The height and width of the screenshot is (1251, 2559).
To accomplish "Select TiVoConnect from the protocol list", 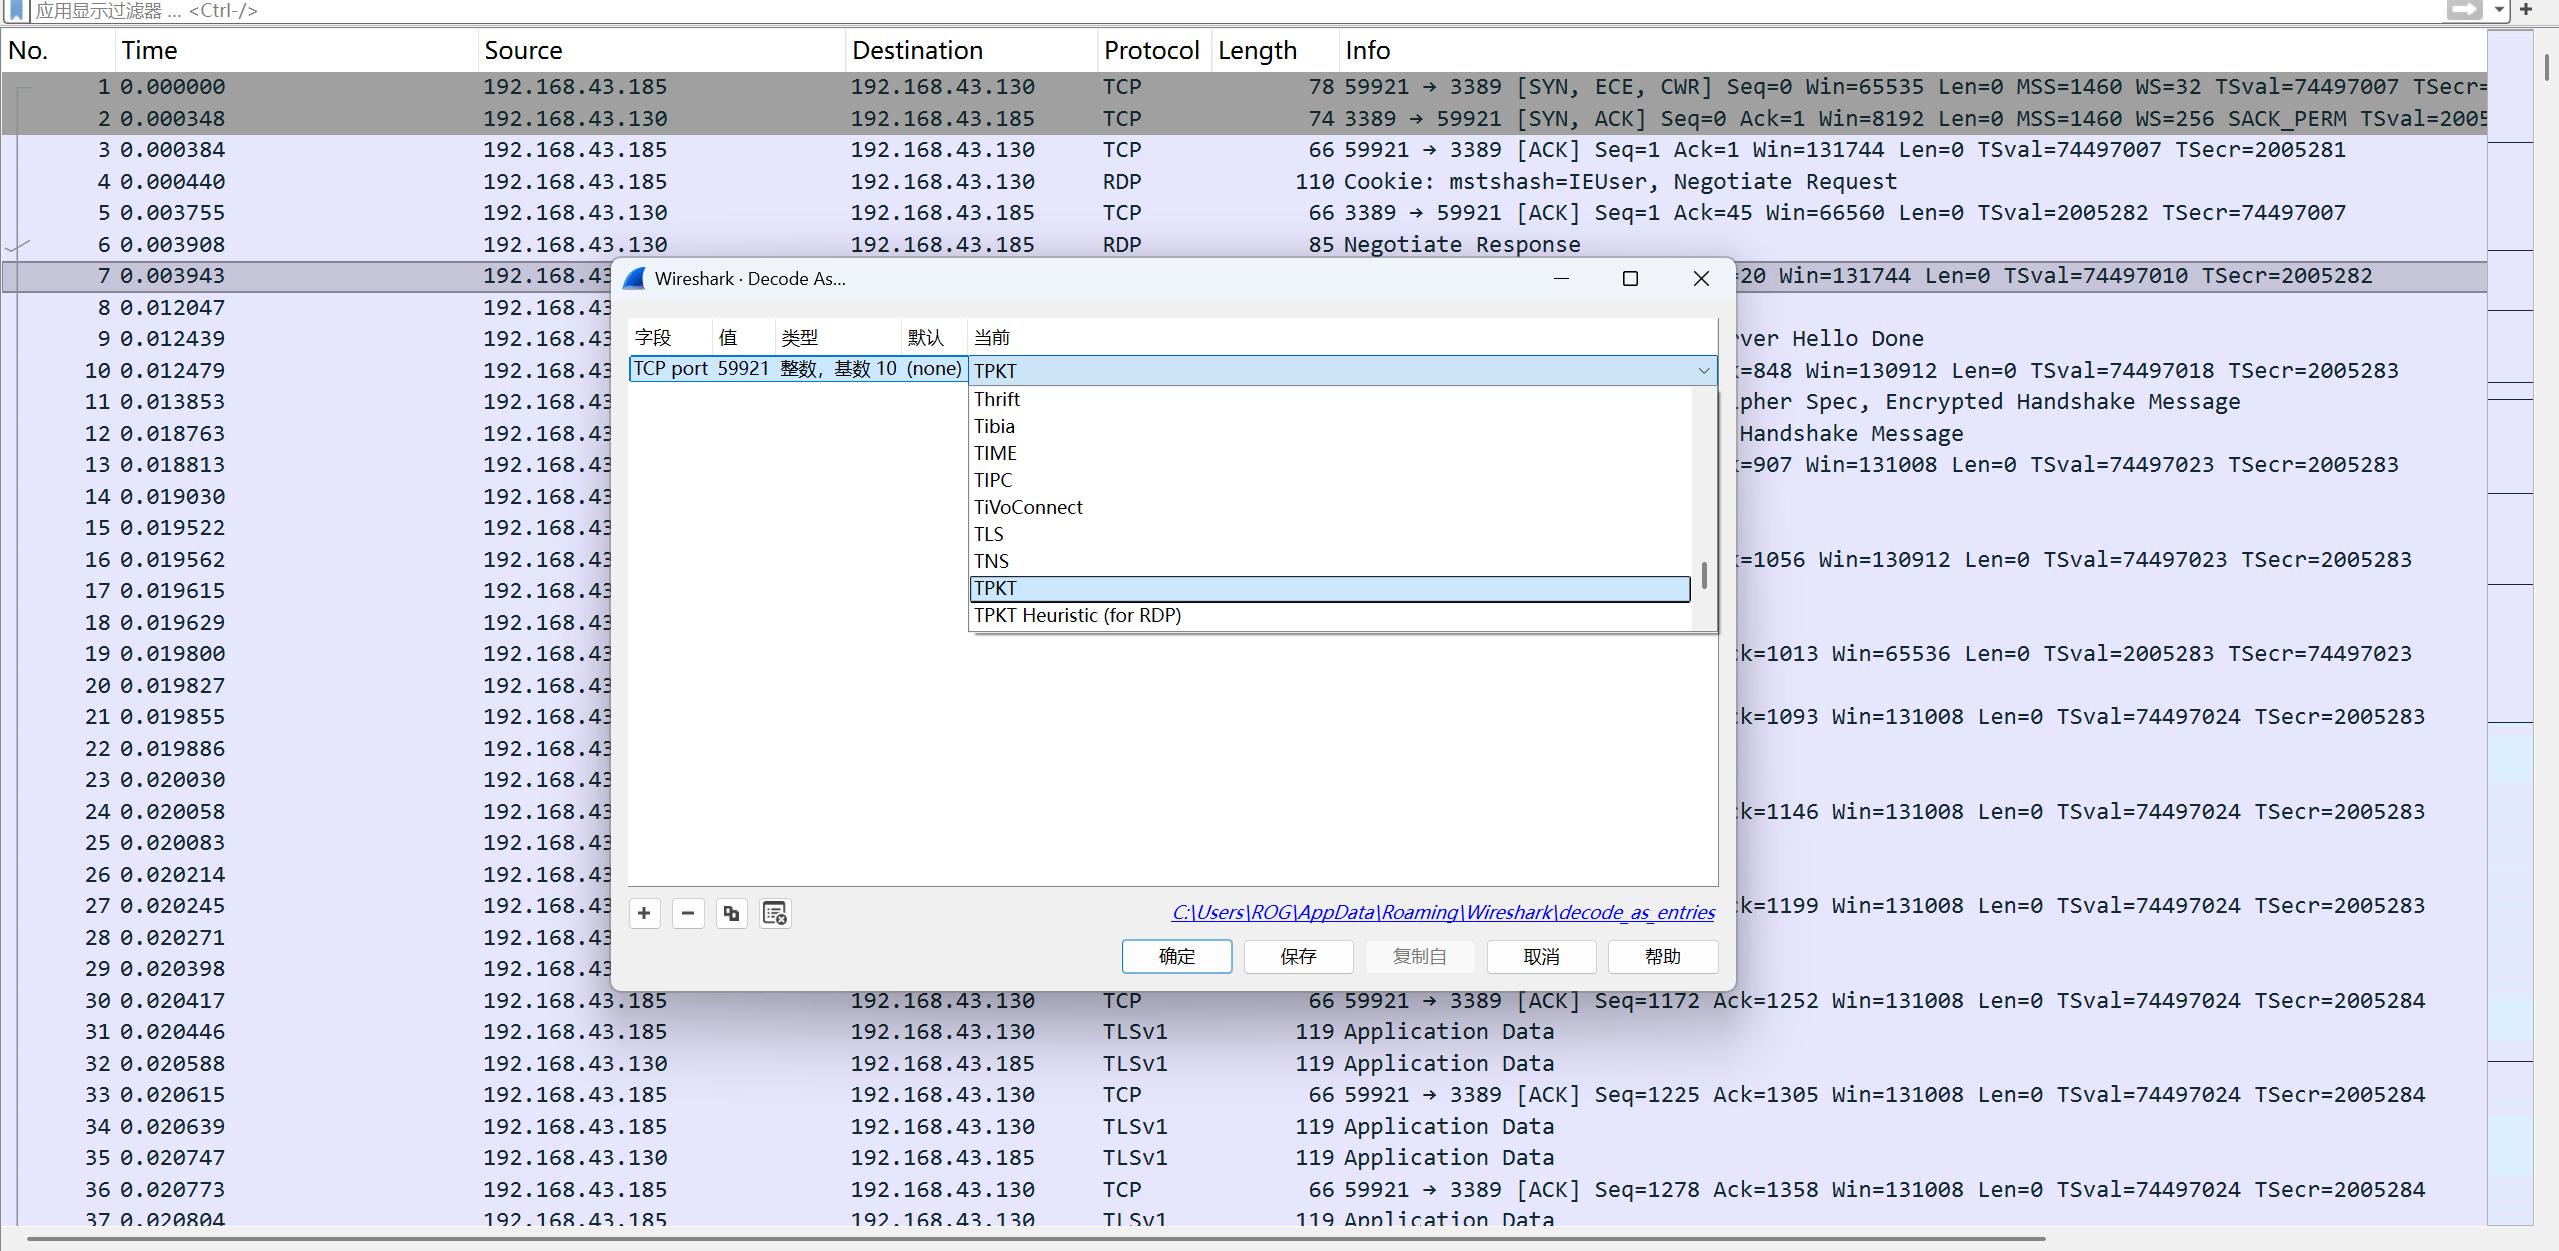I will [x=1028, y=507].
